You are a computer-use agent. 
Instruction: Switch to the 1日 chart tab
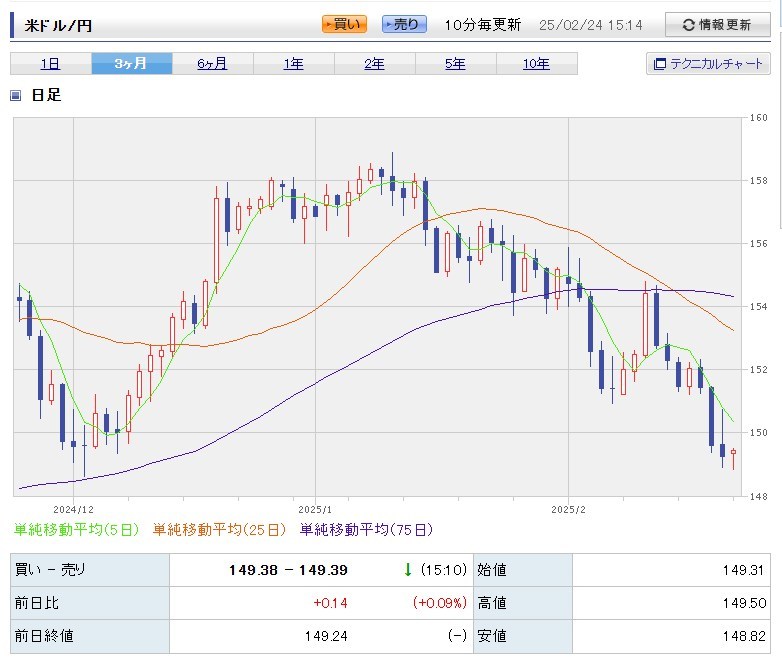point(50,64)
